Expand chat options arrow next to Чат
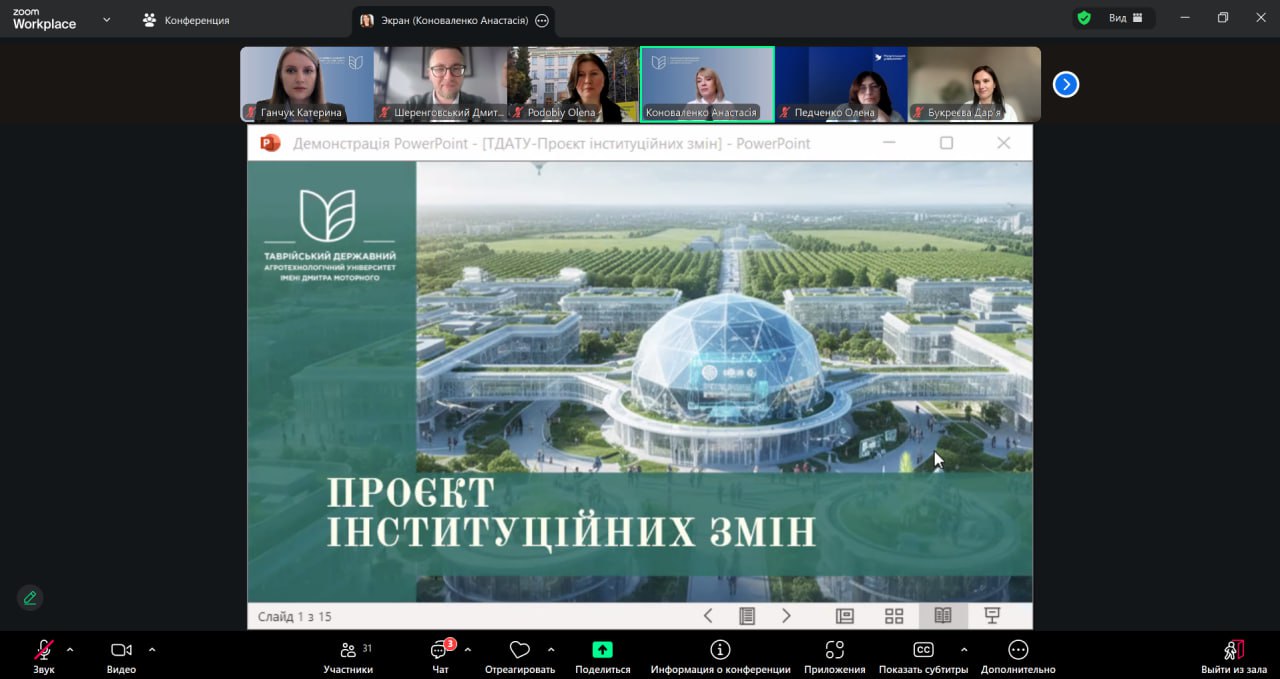Image resolution: width=1280 pixels, height=679 pixels. pos(468,650)
